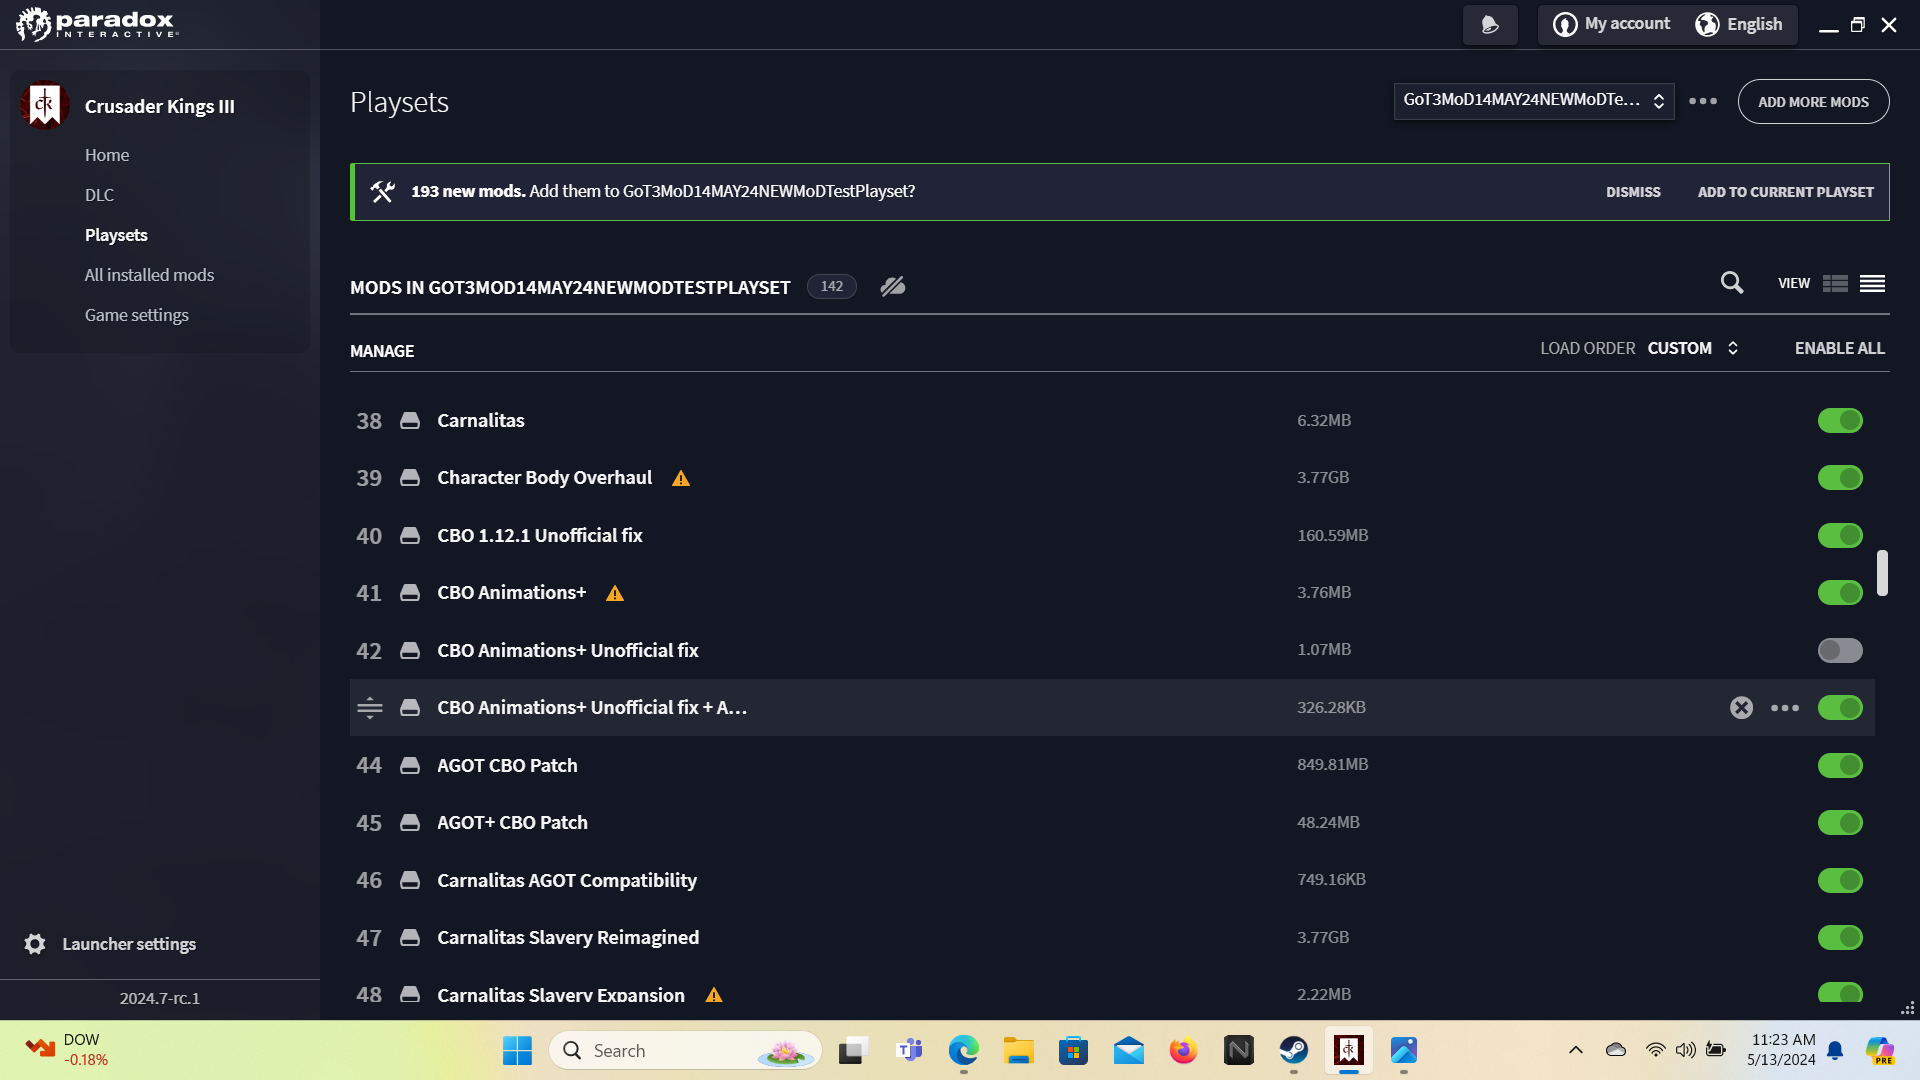
Task: Disable Carnalitas Slavery Reimagined toggle
Action: [1840, 938]
